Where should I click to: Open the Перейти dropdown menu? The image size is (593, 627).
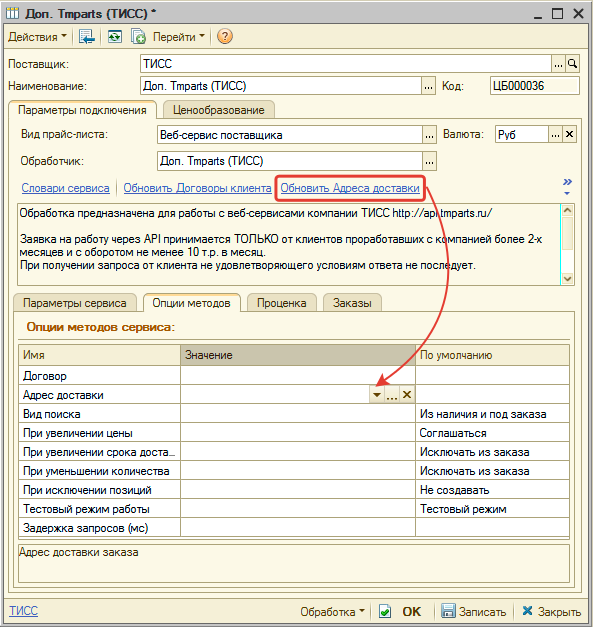click(x=178, y=37)
